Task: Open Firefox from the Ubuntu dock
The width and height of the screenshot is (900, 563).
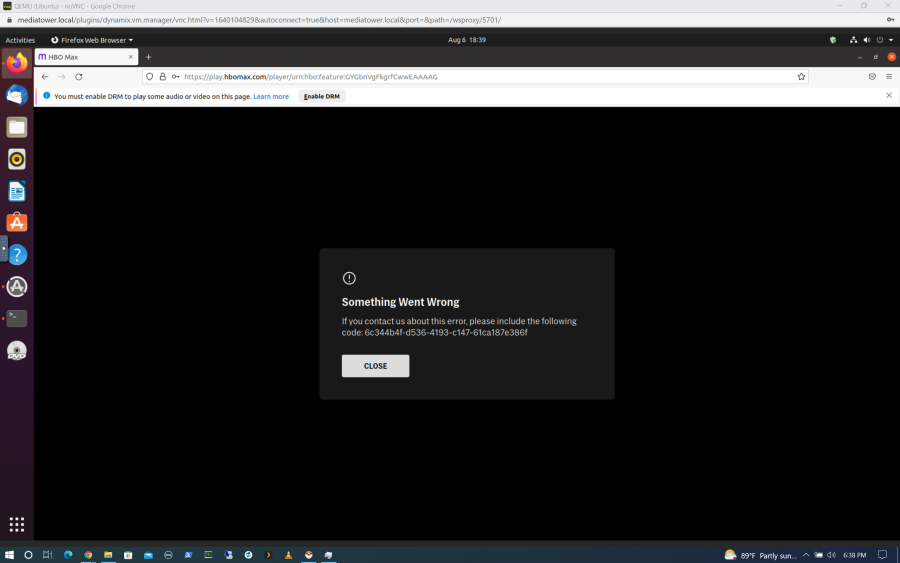Action: tap(17, 63)
